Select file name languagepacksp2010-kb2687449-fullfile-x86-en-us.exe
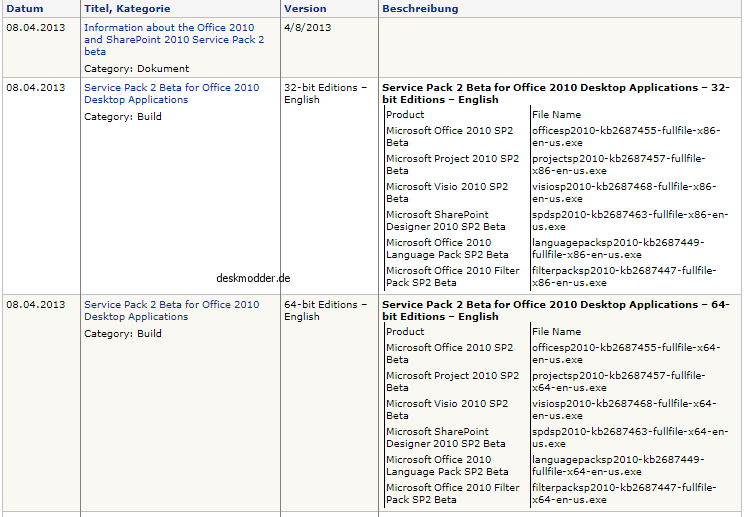 point(618,249)
